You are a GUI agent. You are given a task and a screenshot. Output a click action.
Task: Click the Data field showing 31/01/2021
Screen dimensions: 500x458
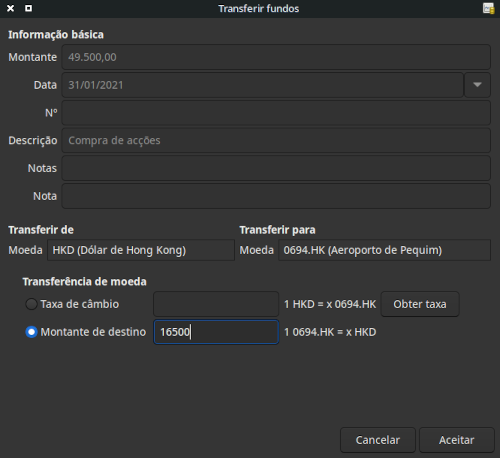[263, 85]
